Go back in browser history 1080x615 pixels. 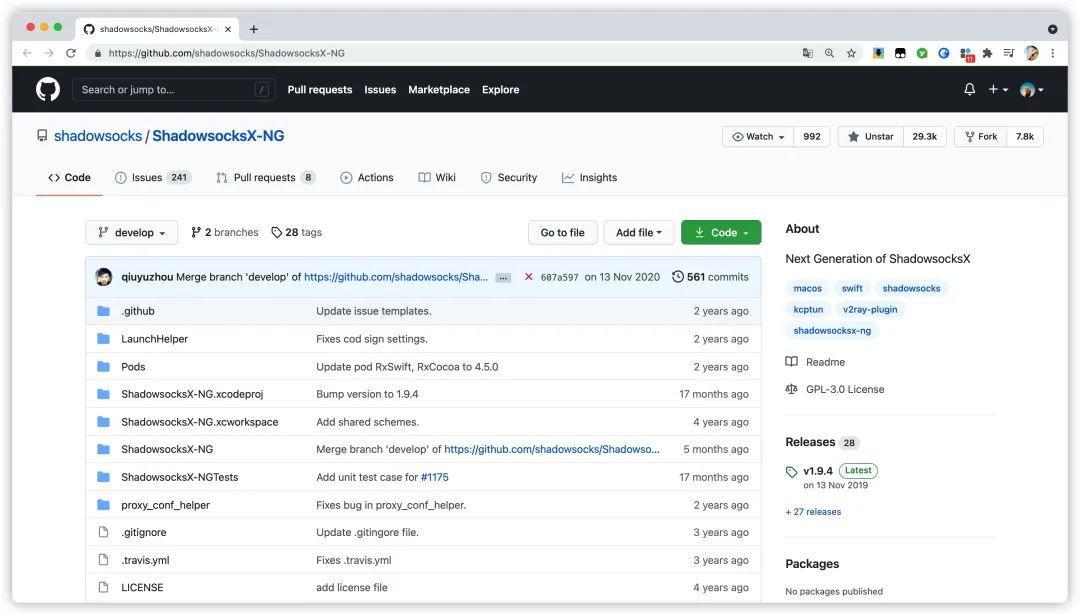click(x=27, y=53)
